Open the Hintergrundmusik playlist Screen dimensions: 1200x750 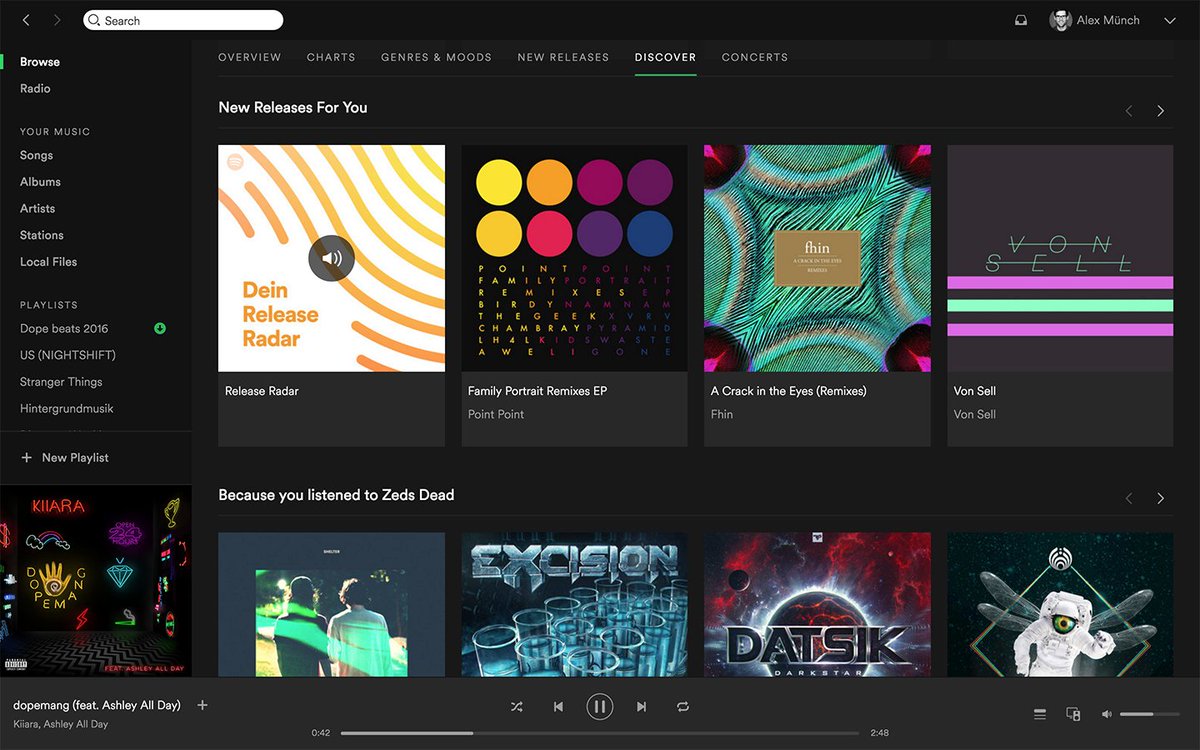click(x=67, y=409)
